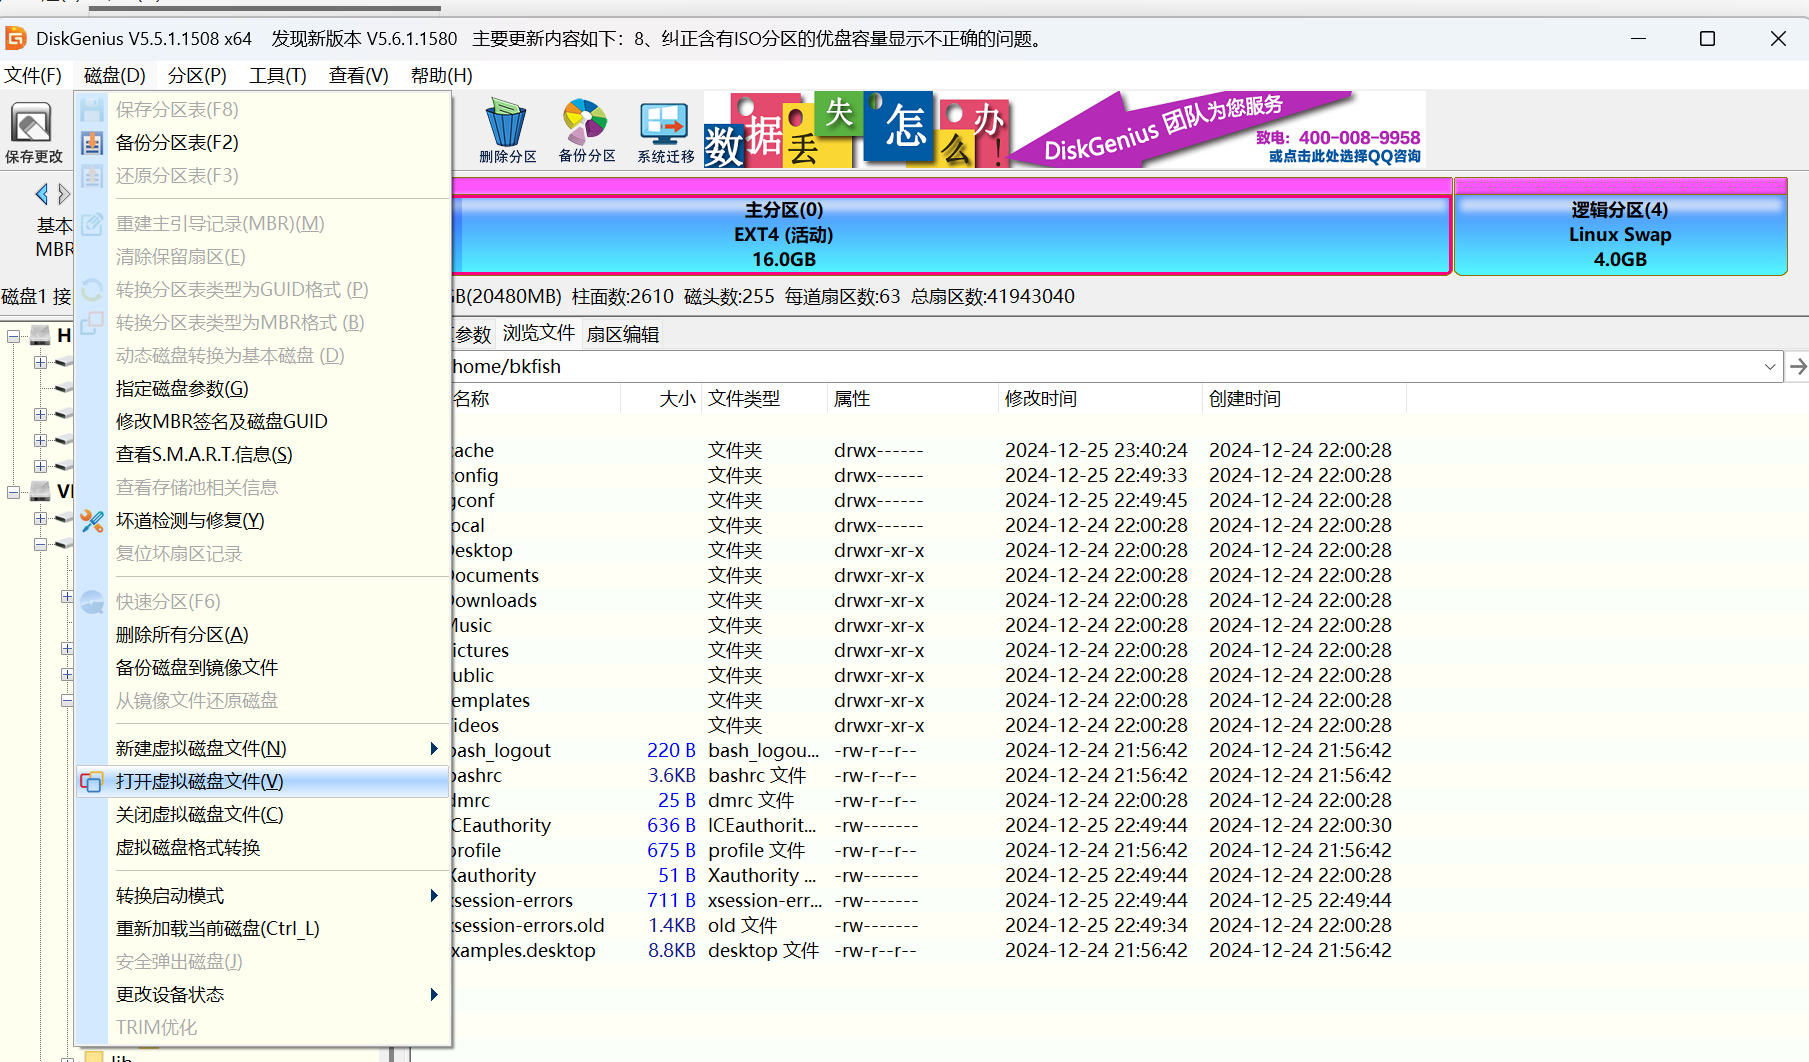The height and width of the screenshot is (1062, 1809).
Task: Click the 备份分区 toolbar icon
Action: tap(586, 131)
